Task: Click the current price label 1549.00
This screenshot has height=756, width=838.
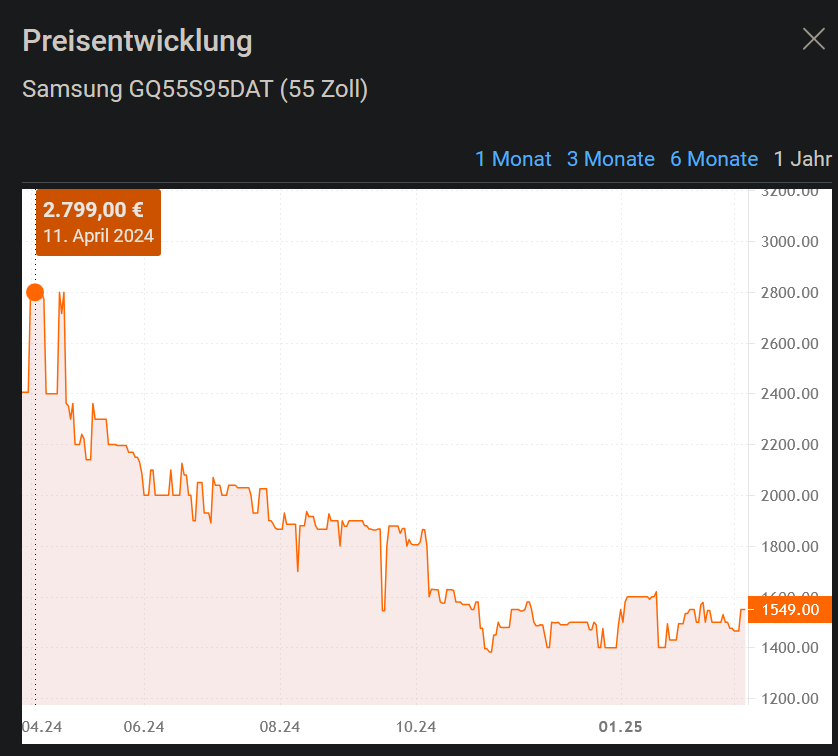Action: (x=791, y=610)
